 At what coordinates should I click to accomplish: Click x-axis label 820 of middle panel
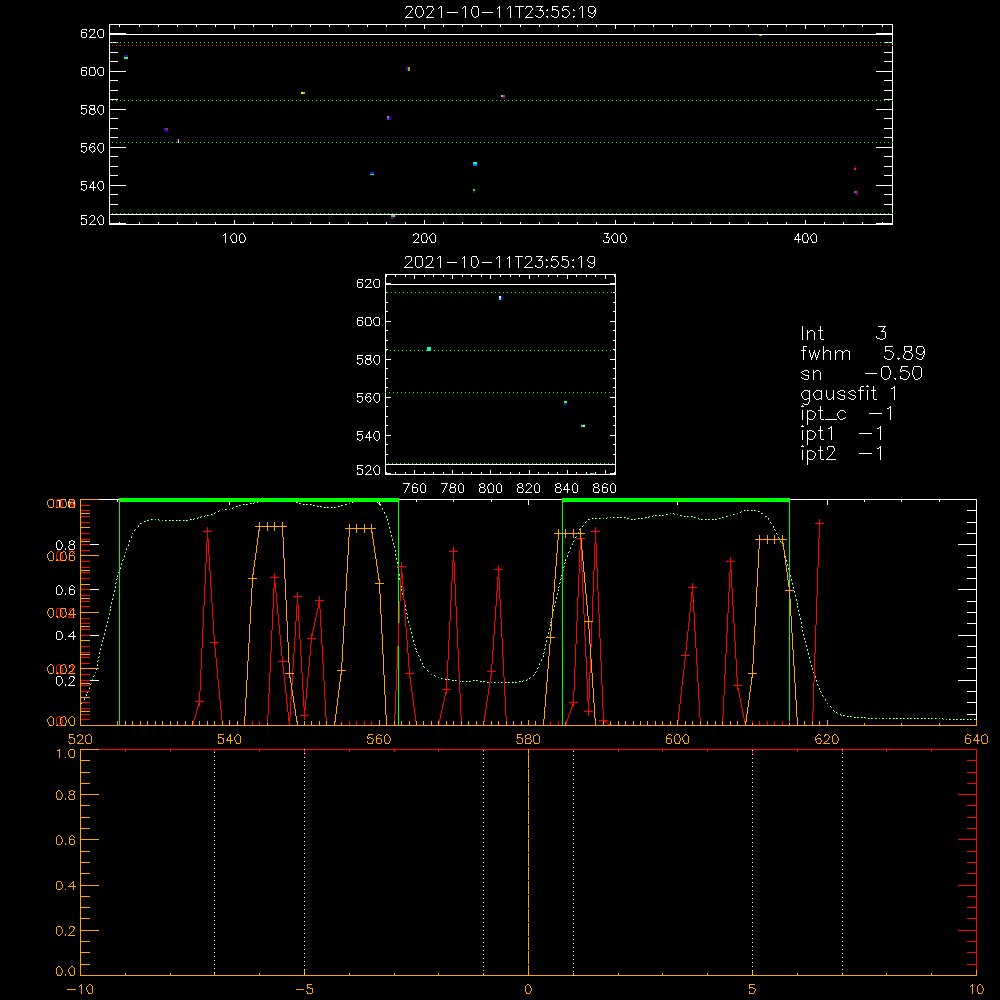click(x=529, y=489)
